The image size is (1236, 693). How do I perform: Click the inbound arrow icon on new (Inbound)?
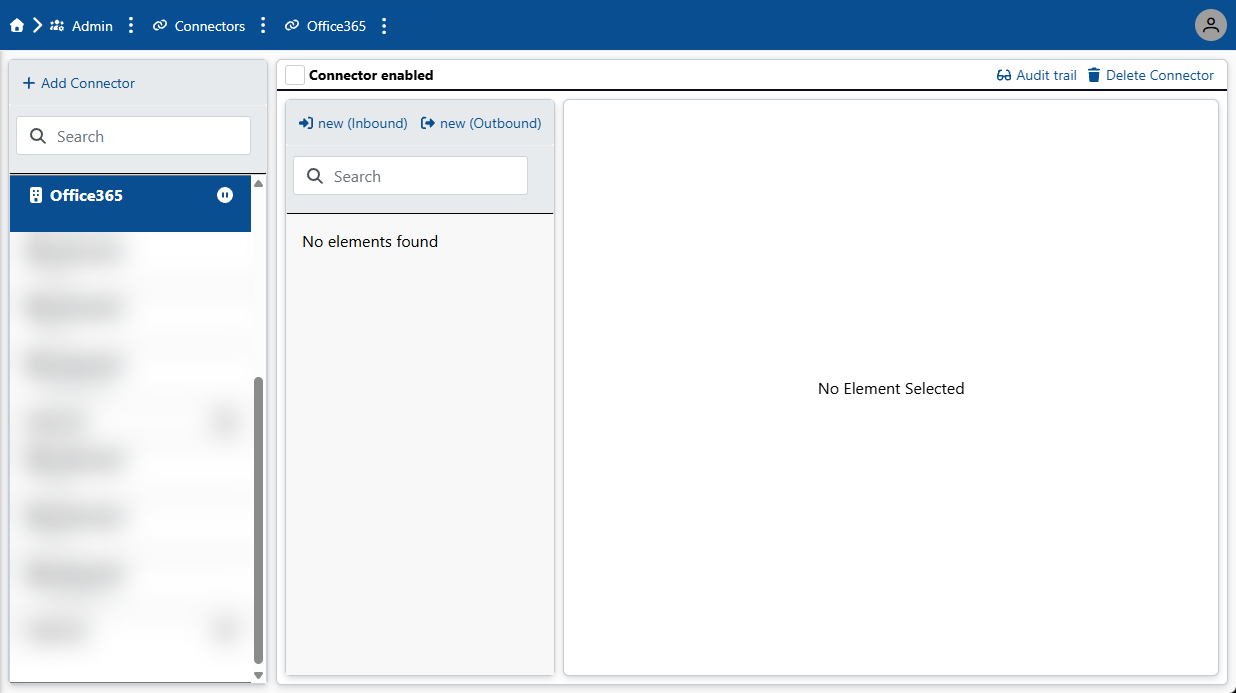(307, 123)
